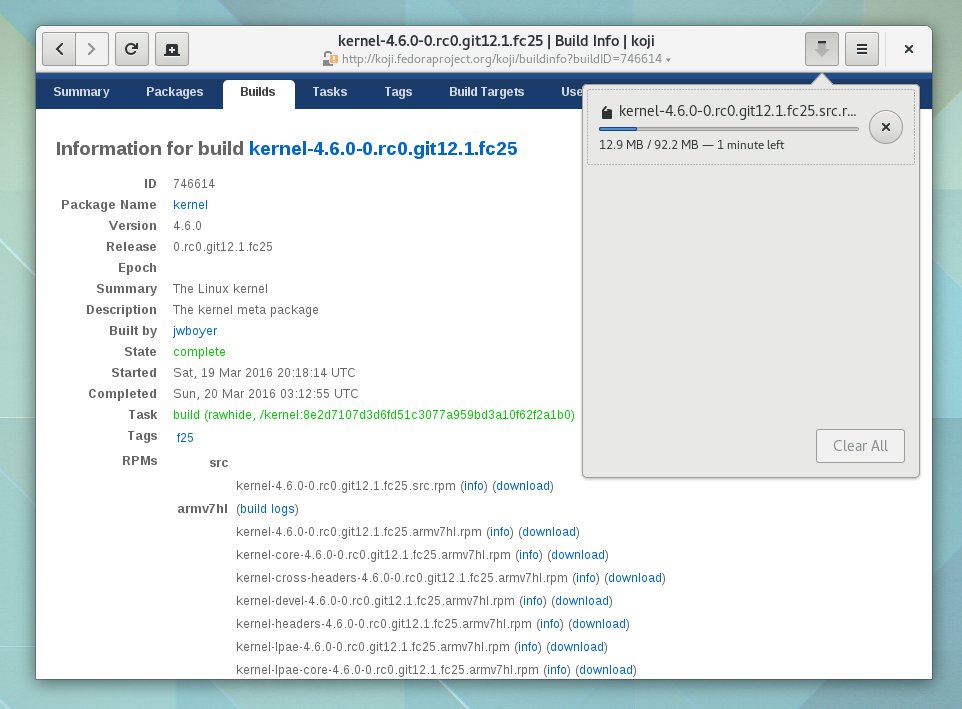Download kernel-core armv7hl rpm
Screen dimensions: 962x709
(578, 555)
